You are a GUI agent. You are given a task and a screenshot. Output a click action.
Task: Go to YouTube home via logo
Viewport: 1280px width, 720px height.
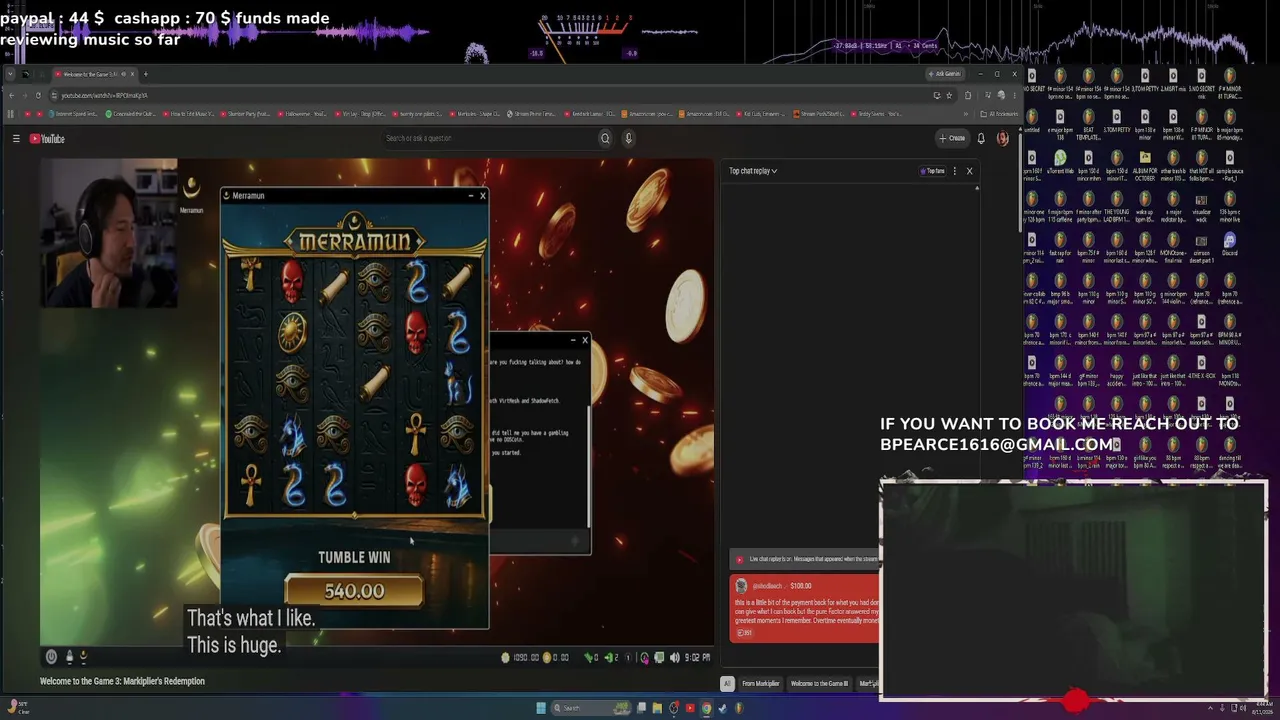pyautogui.click(x=47, y=139)
